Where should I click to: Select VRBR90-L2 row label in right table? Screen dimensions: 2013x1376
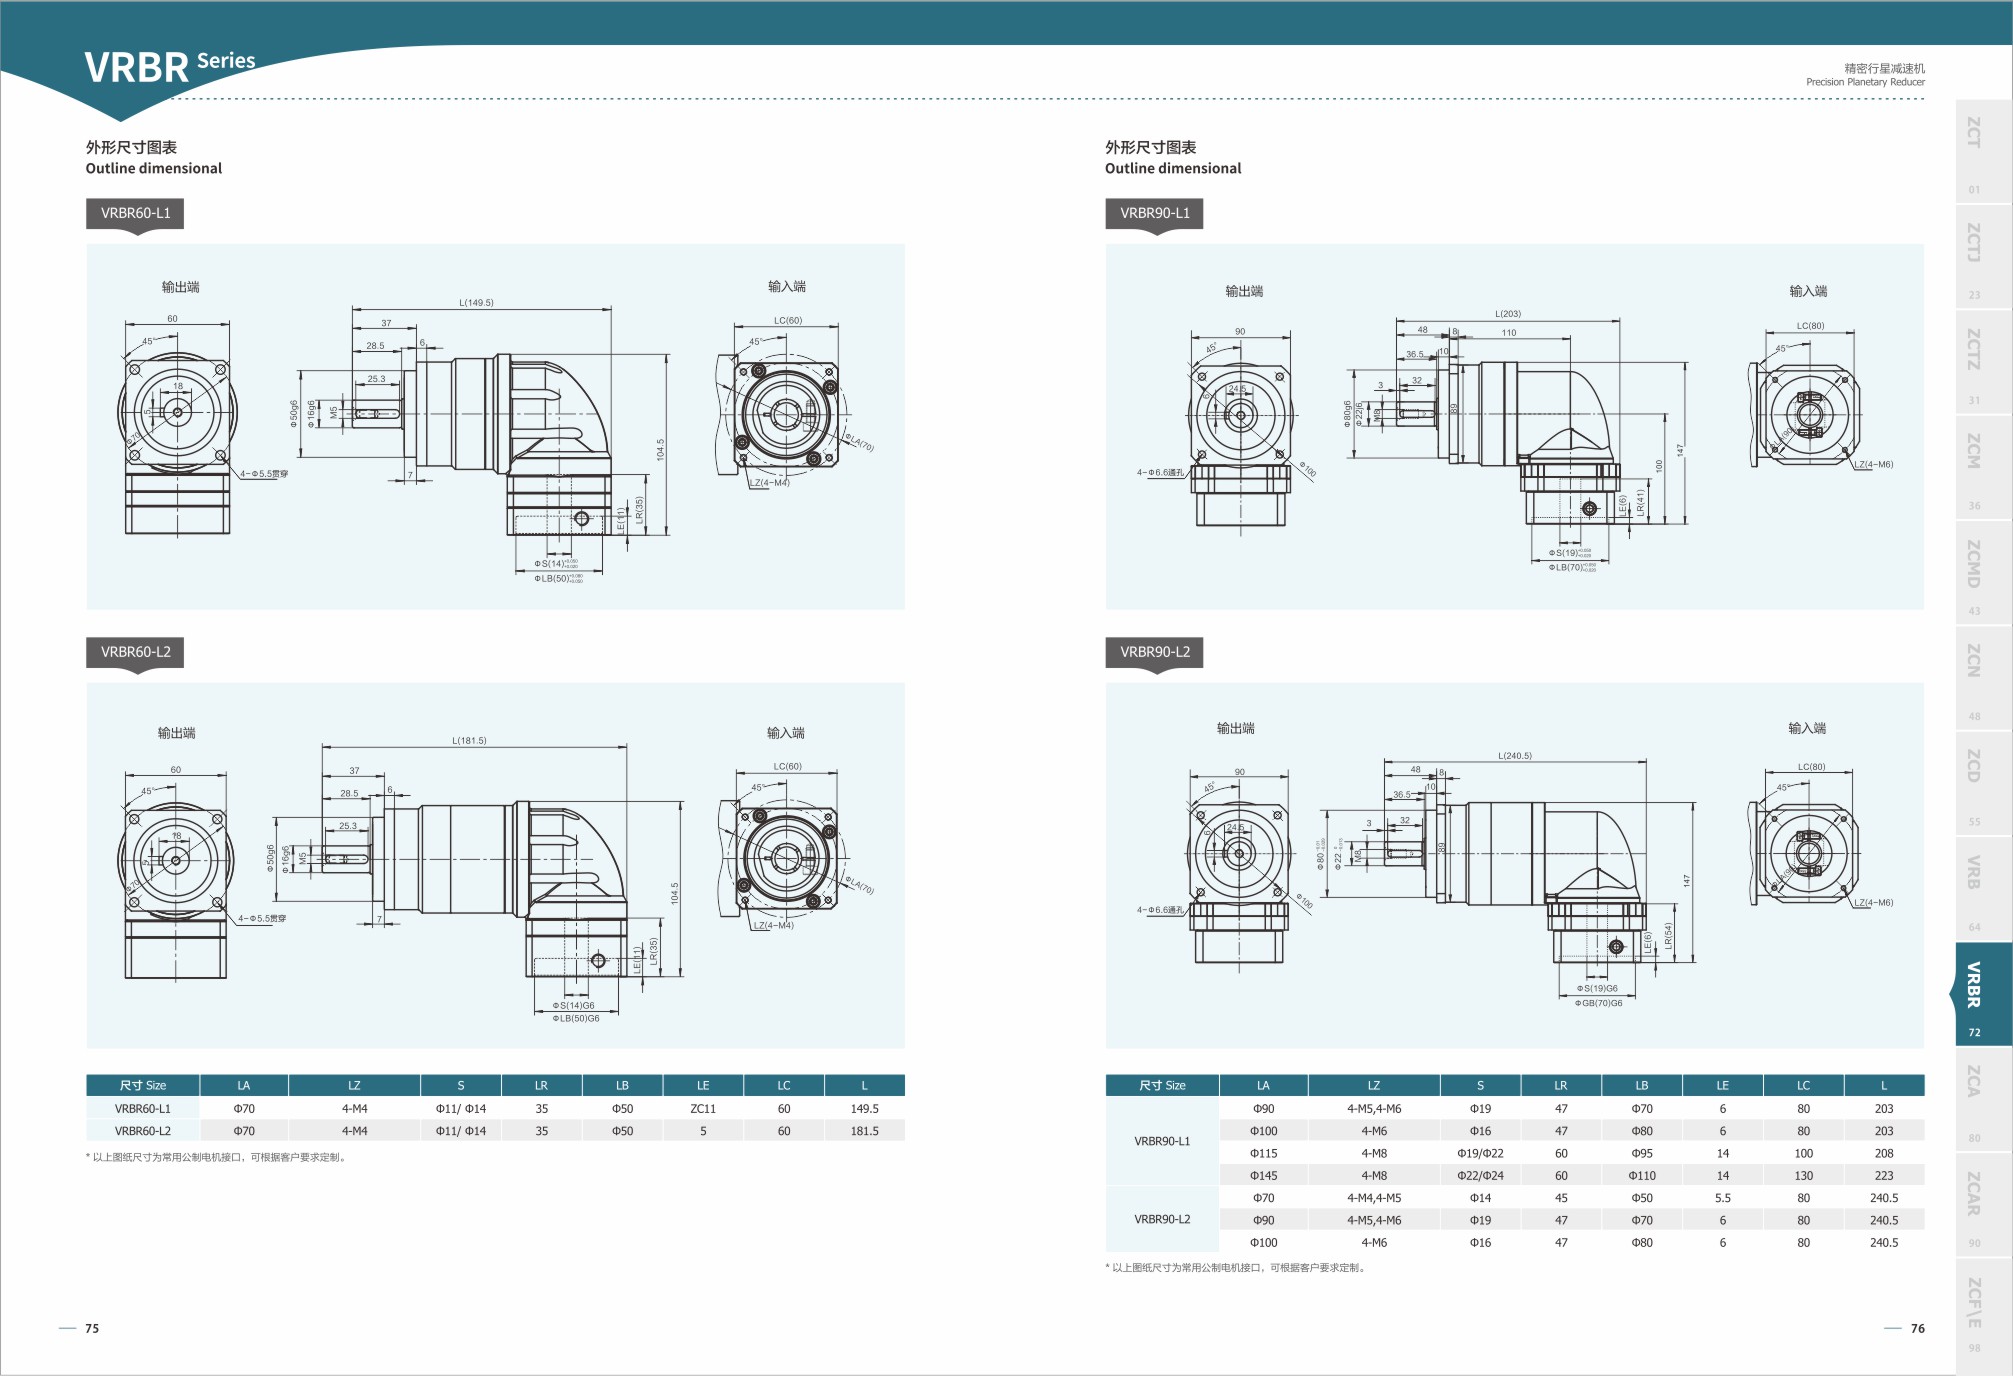coord(1162,1220)
